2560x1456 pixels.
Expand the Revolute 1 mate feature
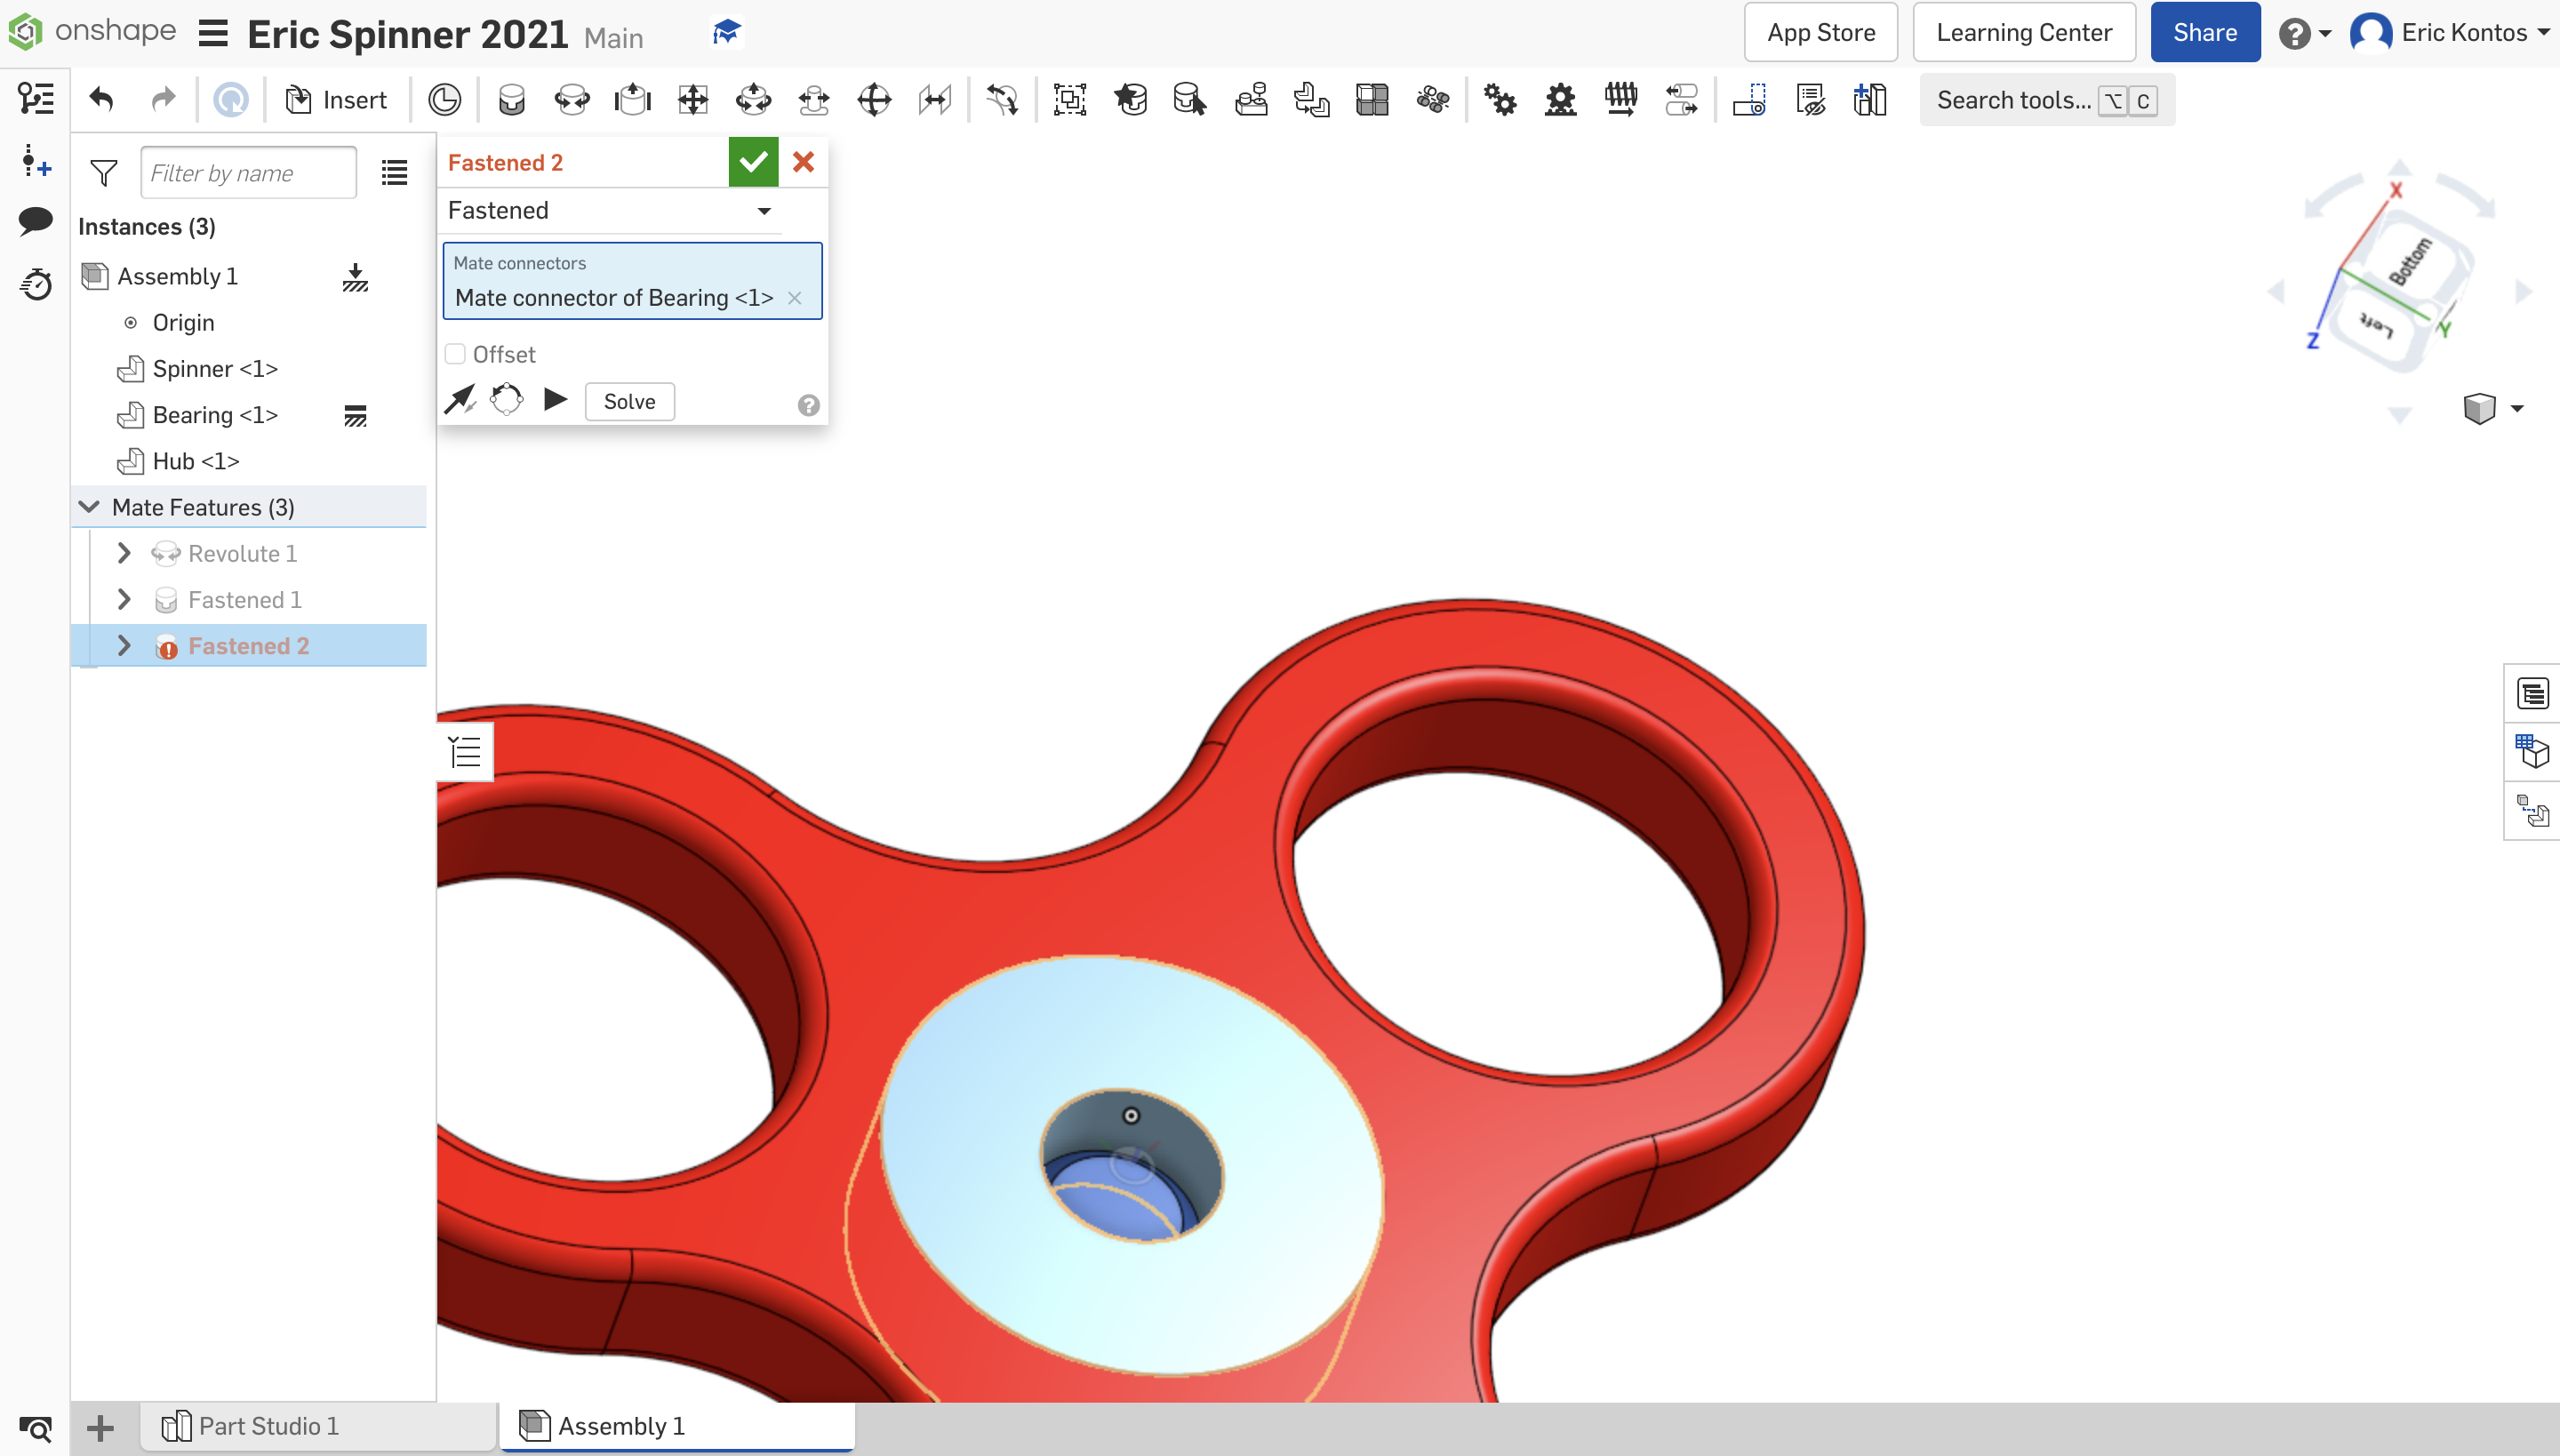point(124,552)
